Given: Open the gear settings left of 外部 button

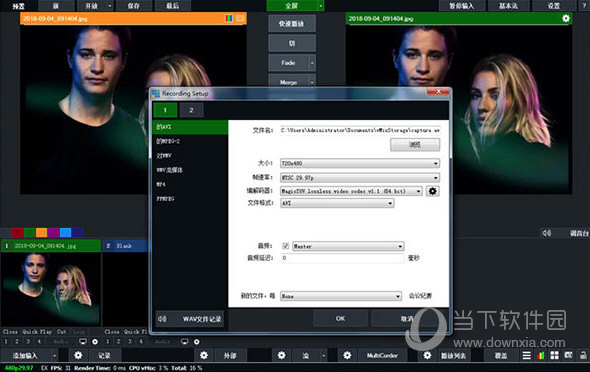Looking at the screenshot, I should click(x=204, y=355).
